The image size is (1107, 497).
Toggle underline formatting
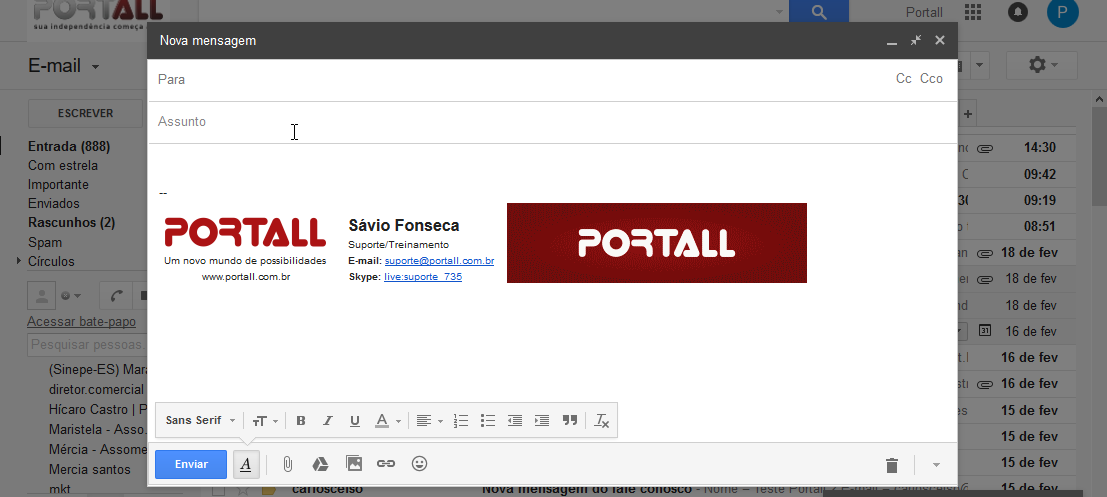[354, 421]
